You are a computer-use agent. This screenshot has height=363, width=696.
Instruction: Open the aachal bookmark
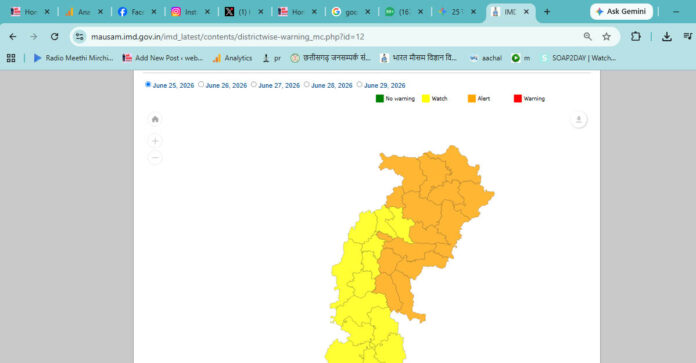pos(486,58)
